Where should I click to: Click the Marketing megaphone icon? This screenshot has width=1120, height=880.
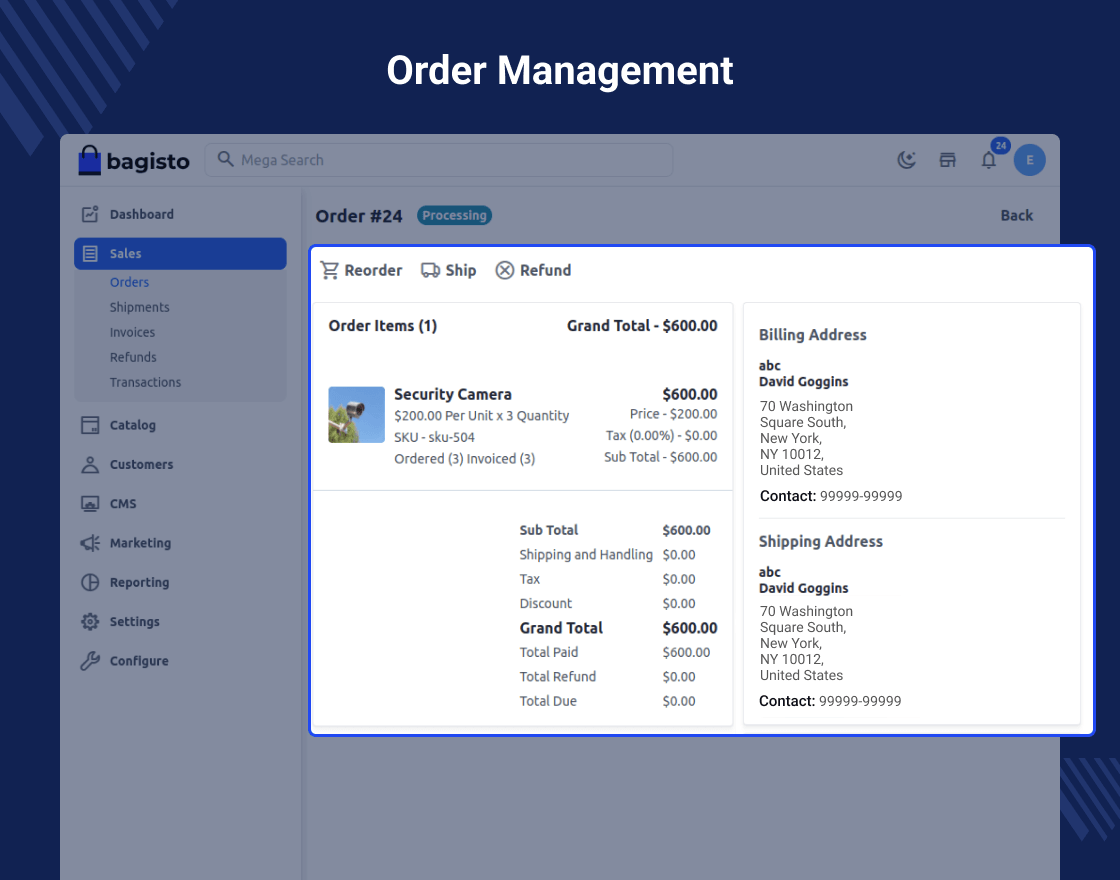click(90, 543)
